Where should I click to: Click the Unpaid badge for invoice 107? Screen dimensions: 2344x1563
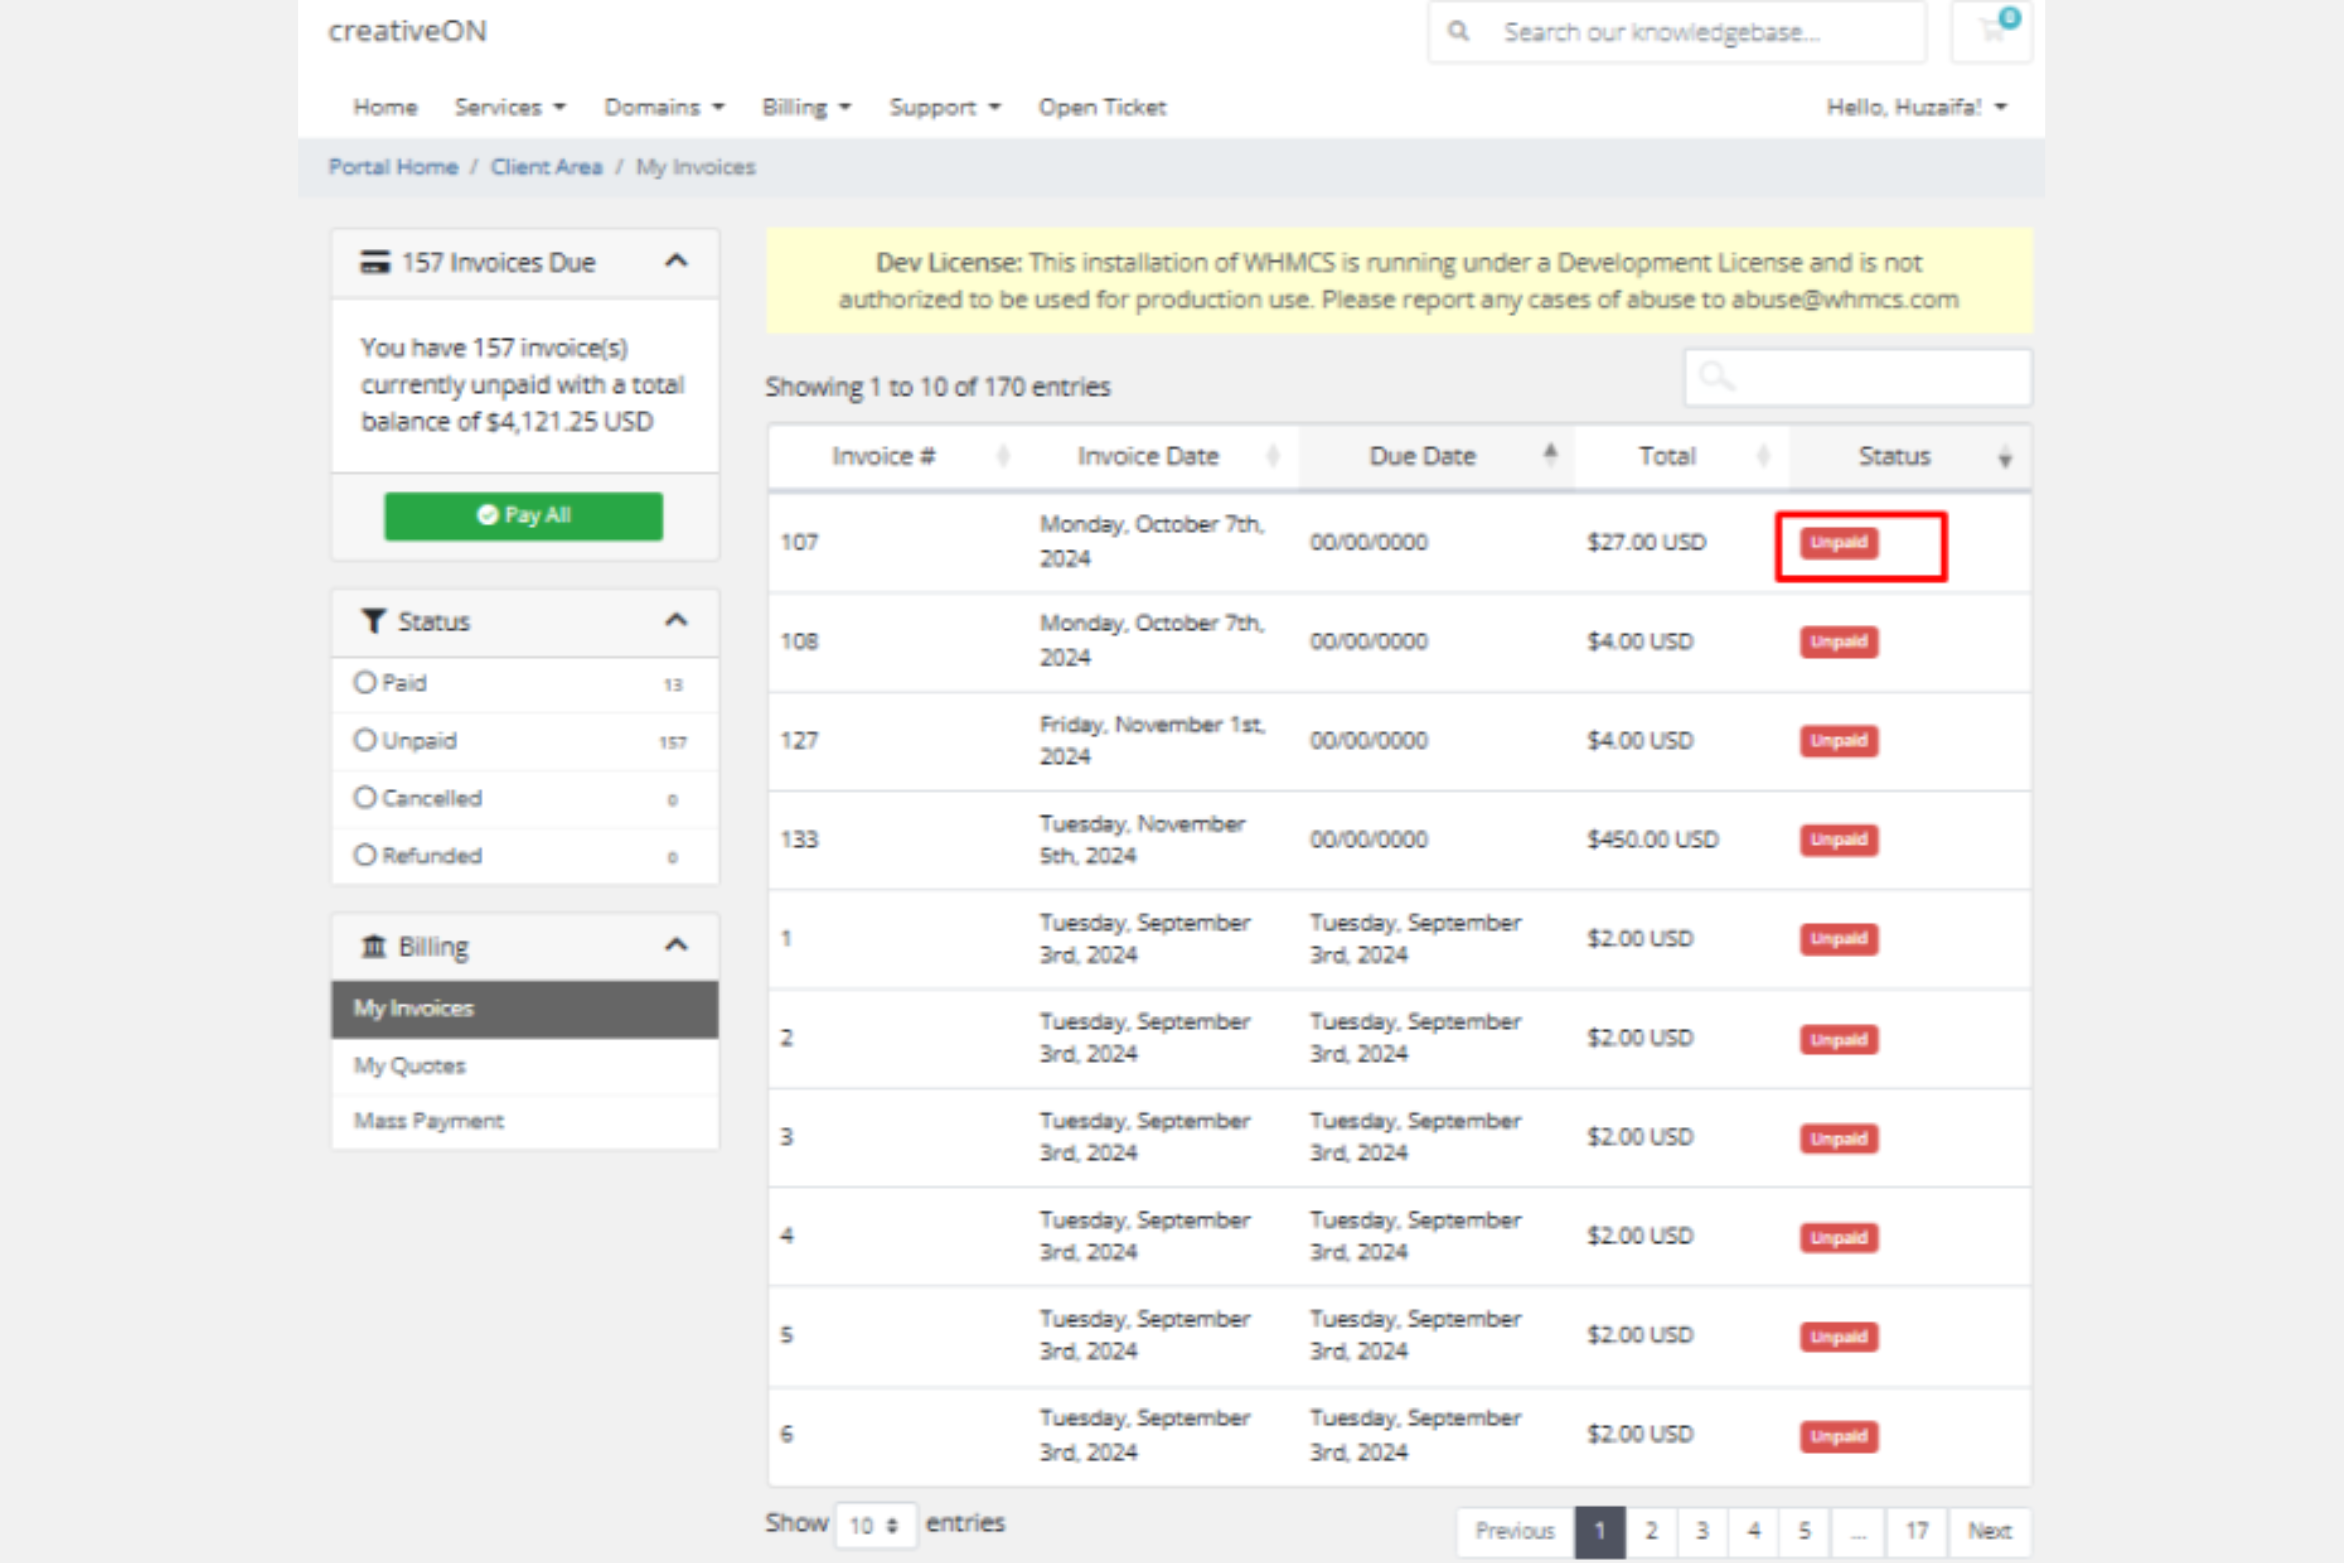1838,543
